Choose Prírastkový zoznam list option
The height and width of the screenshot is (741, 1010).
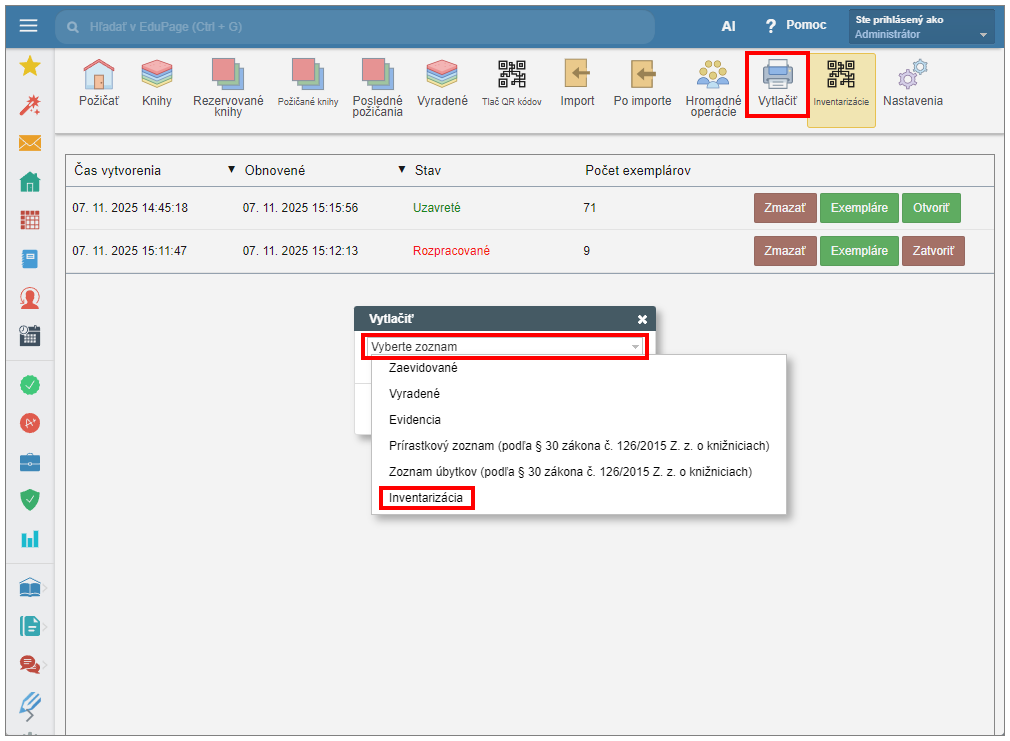point(578,445)
